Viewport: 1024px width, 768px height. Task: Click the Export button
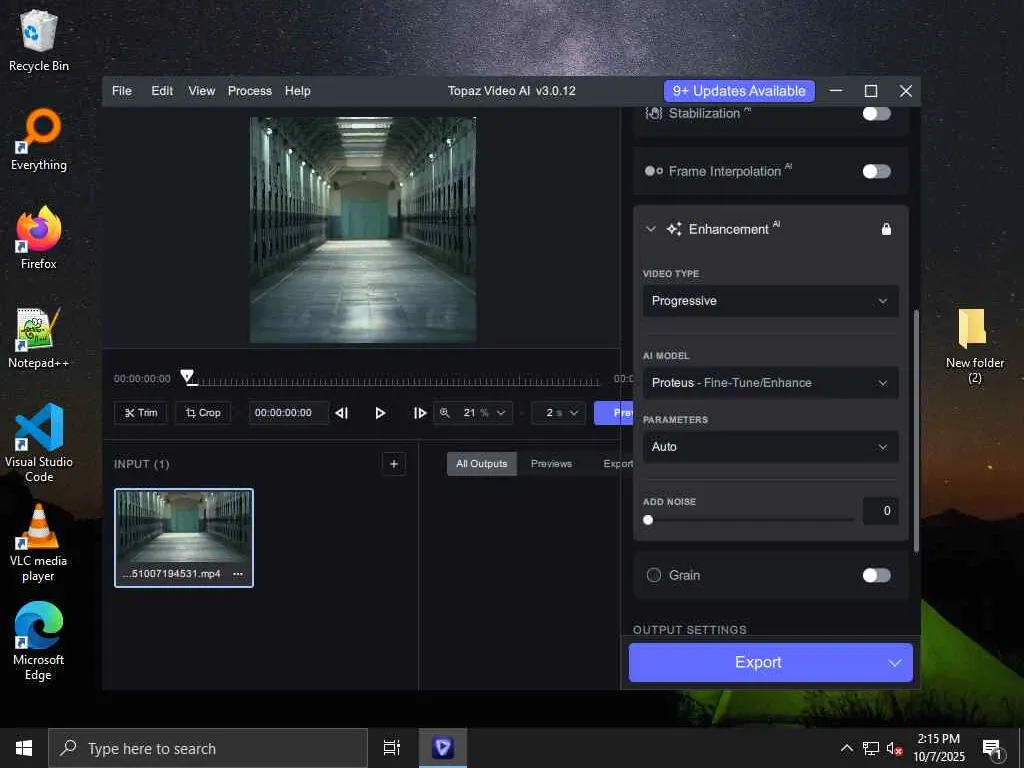click(758, 662)
